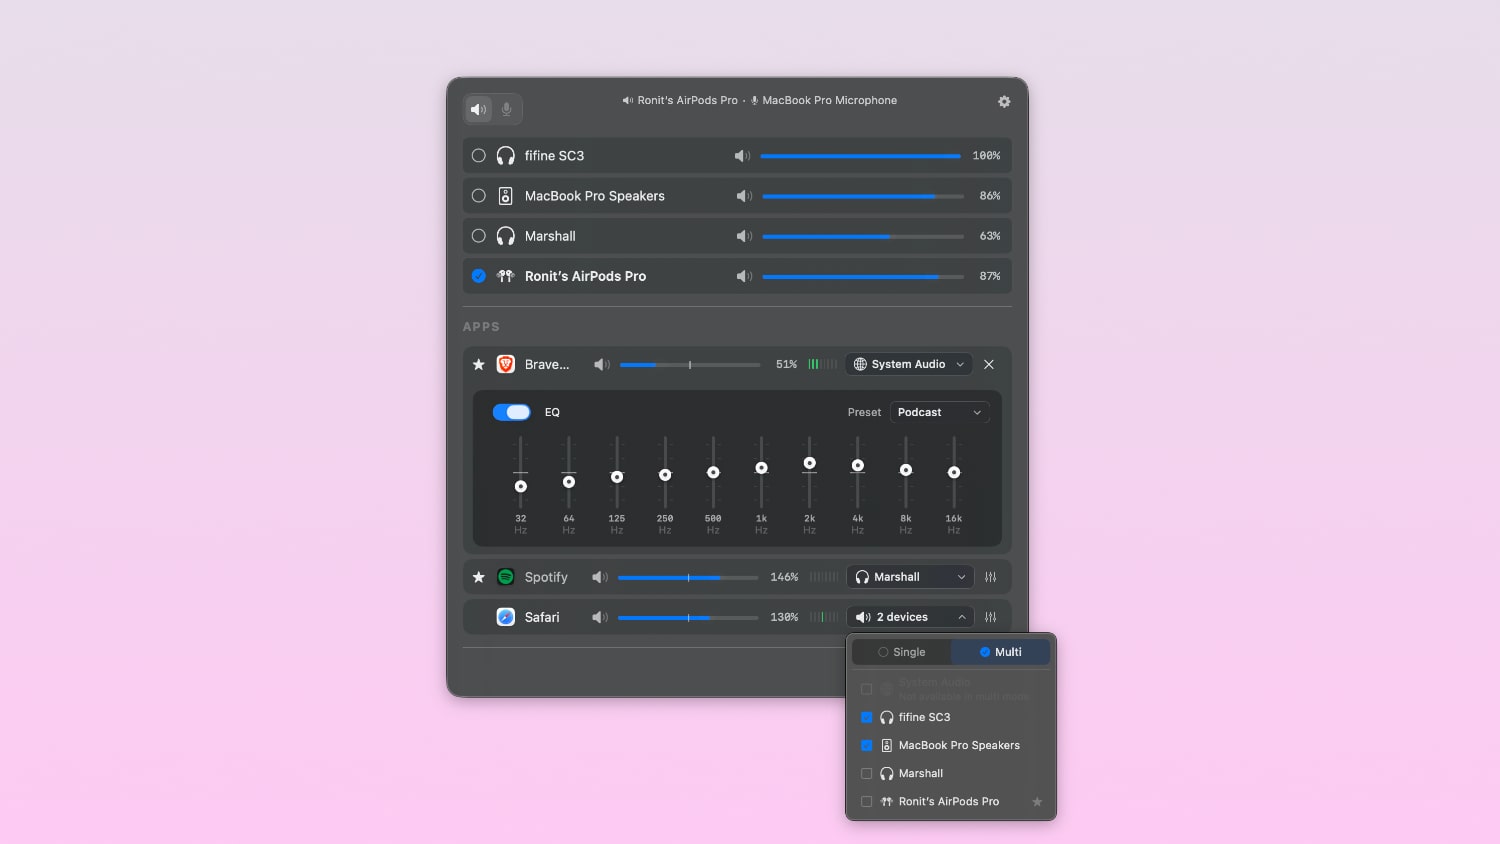Screen dimensions: 1500x844
Task: Unfavorite Spotify with the star icon
Action: 479,577
